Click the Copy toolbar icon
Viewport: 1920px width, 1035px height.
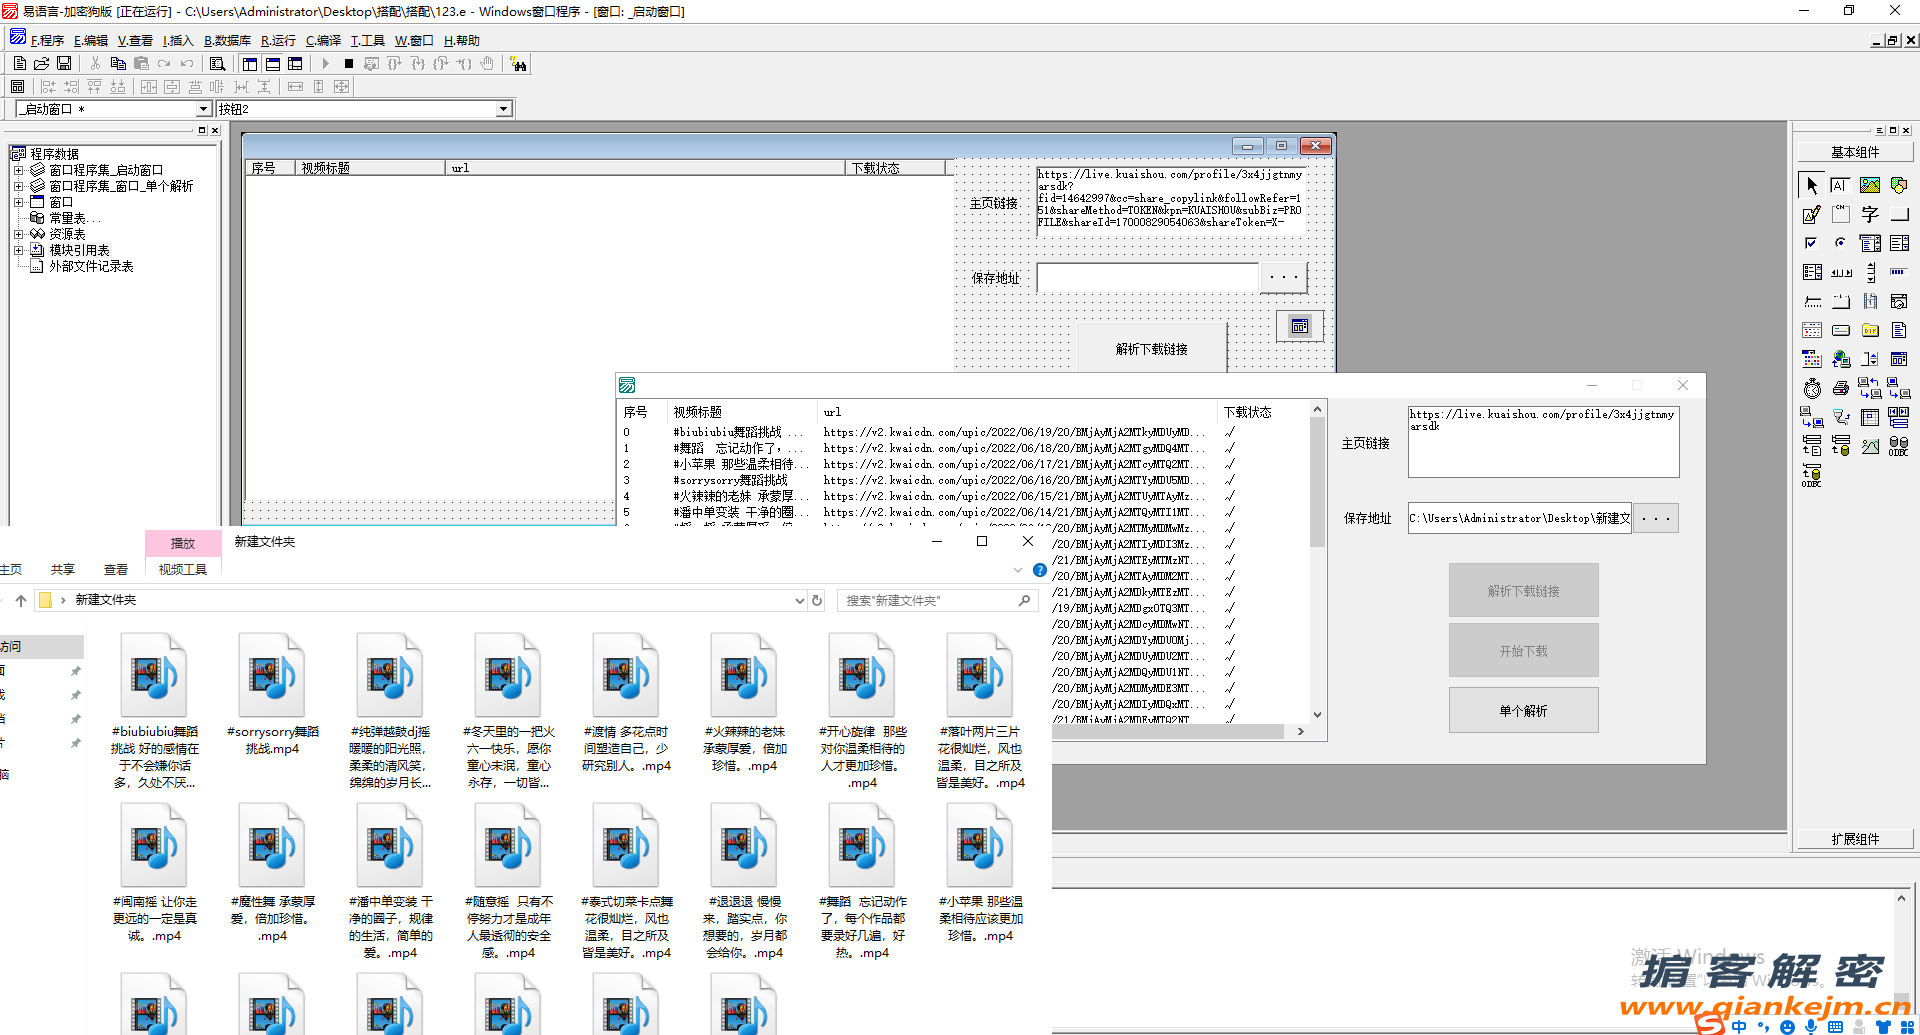coord(118,63)
